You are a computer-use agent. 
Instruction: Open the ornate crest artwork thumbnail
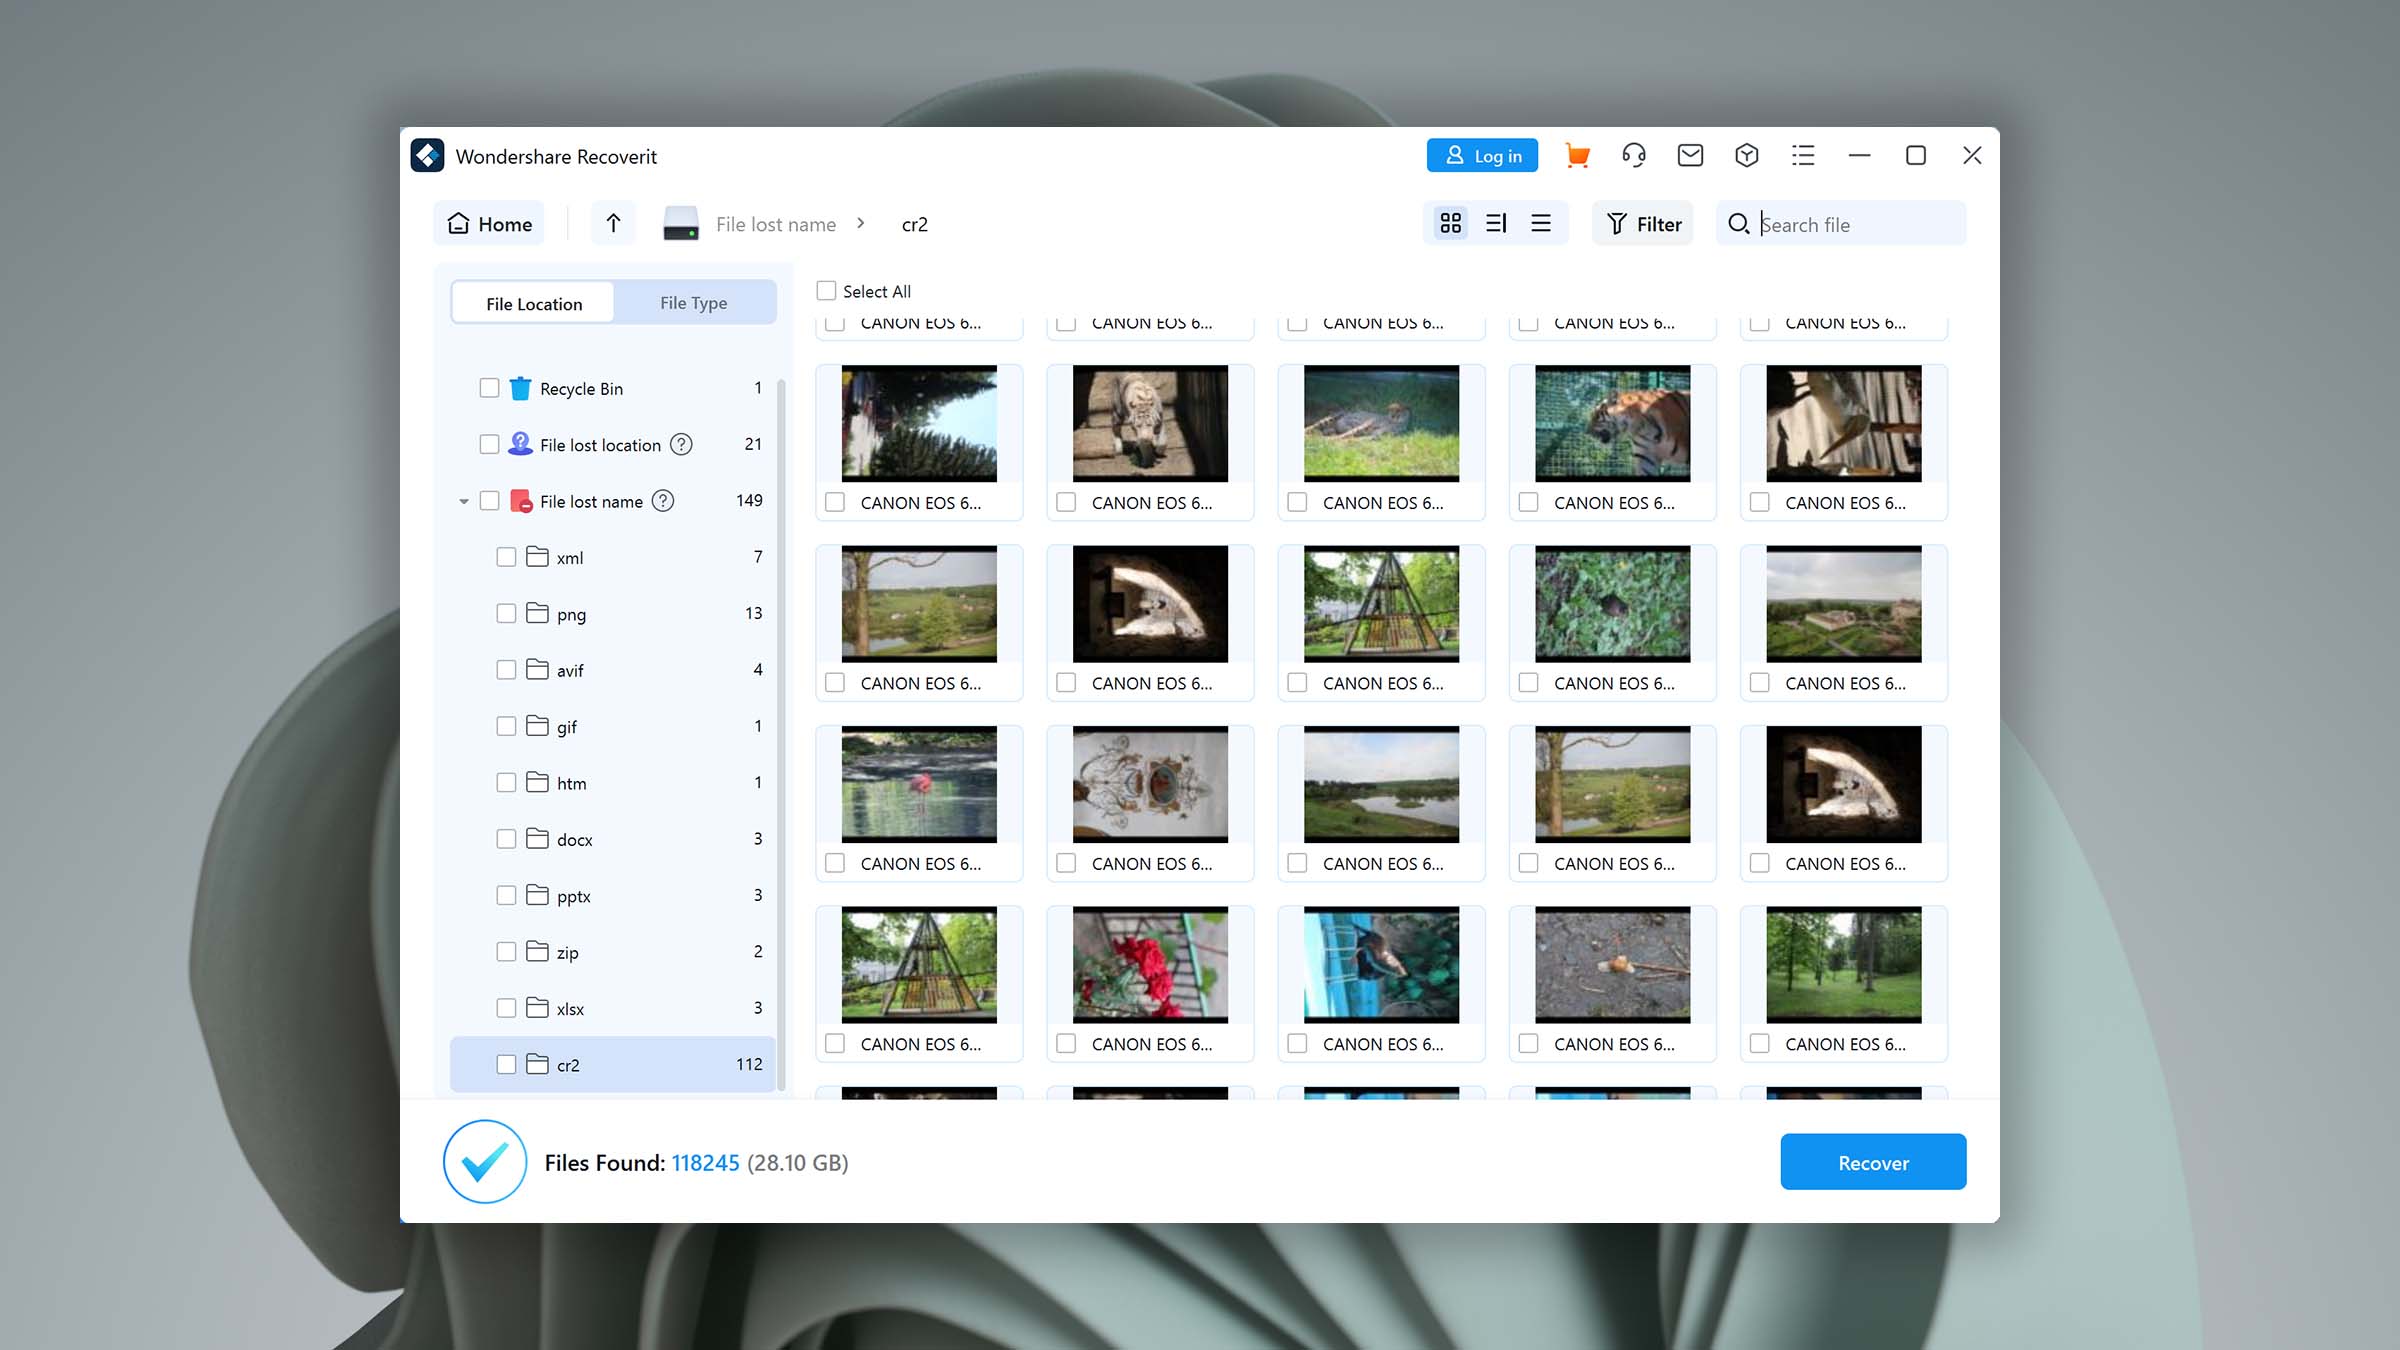1150,784
